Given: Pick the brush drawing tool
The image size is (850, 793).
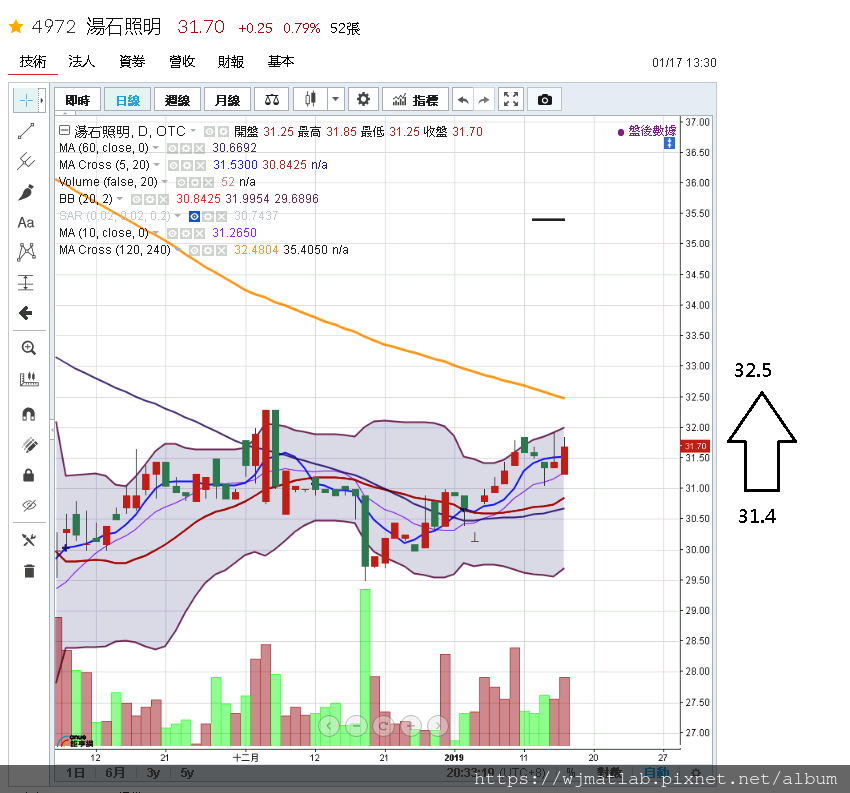Looking at the screenshot, I should coord(26,192).
